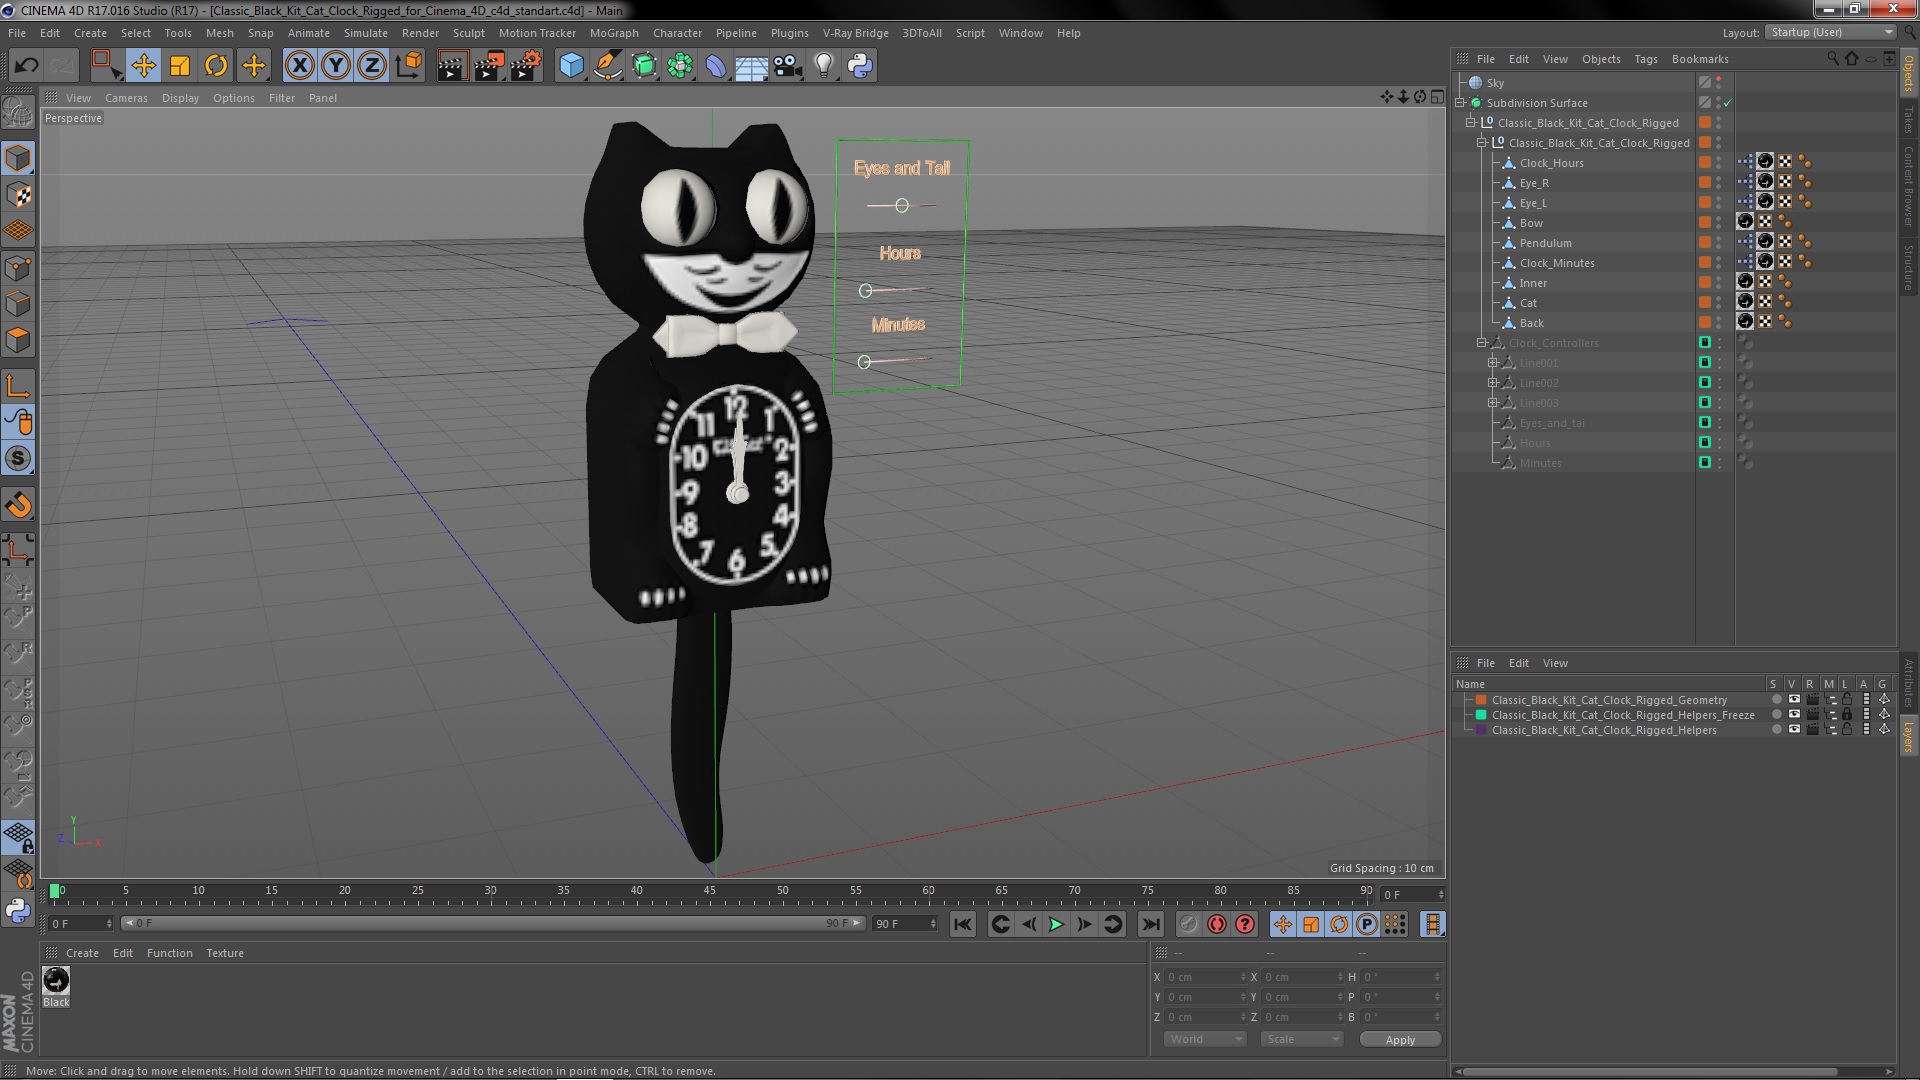The height and width of the screenshot is (1080, 1920).
Task: Go to start of animation
Action: click(x=962, y=924)
